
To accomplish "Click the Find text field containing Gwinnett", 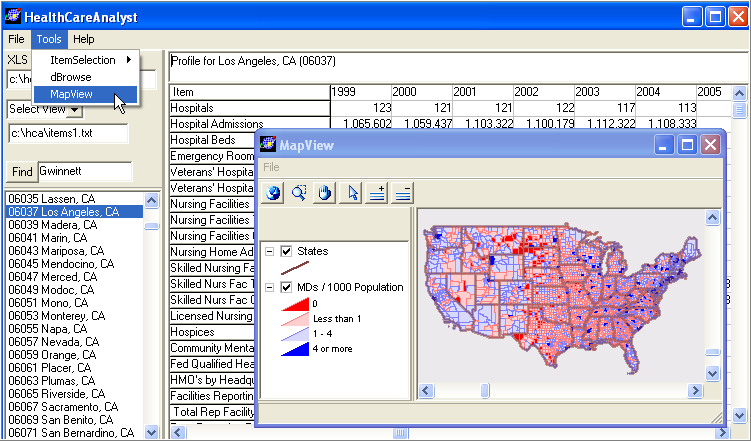I will (84, 171).
